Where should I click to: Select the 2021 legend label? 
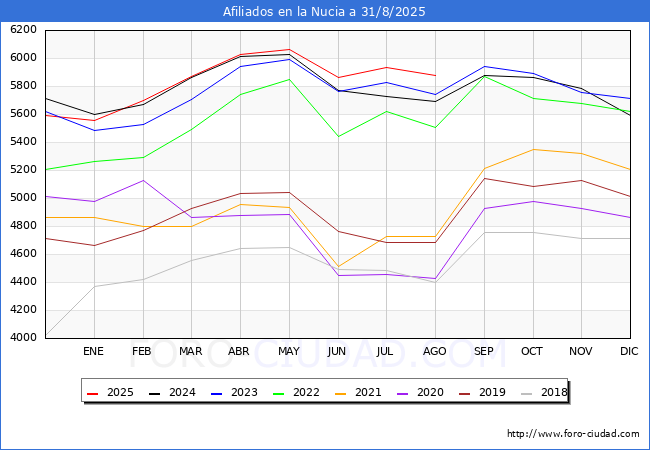tap(368, 392)
